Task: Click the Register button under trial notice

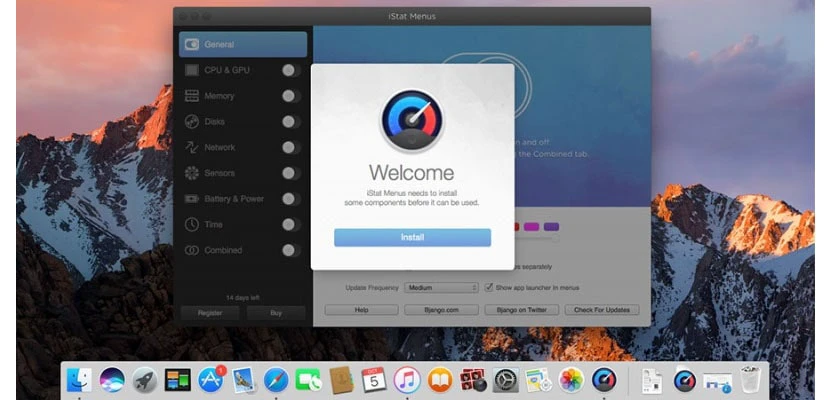Action: tap(210, 313)
